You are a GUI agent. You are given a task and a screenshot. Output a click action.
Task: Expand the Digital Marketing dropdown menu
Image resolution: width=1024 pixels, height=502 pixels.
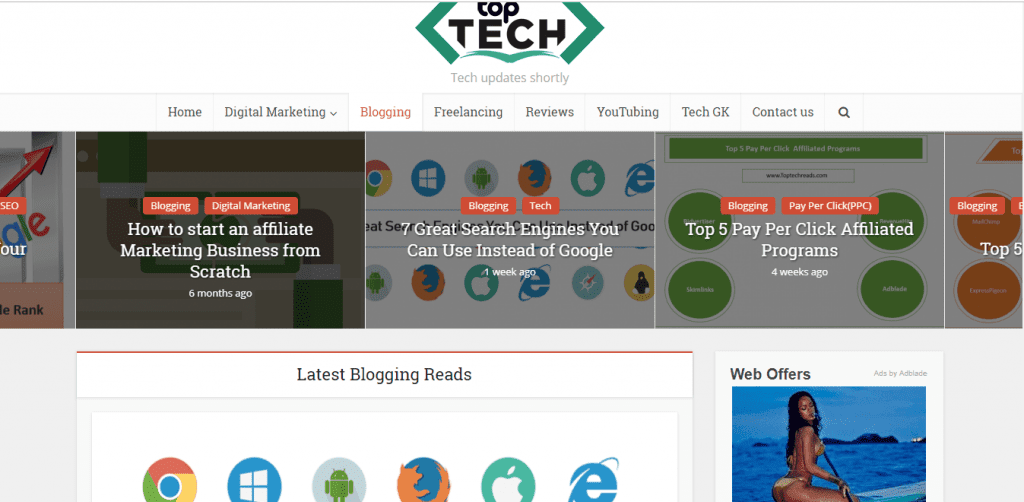click(281, 112)
